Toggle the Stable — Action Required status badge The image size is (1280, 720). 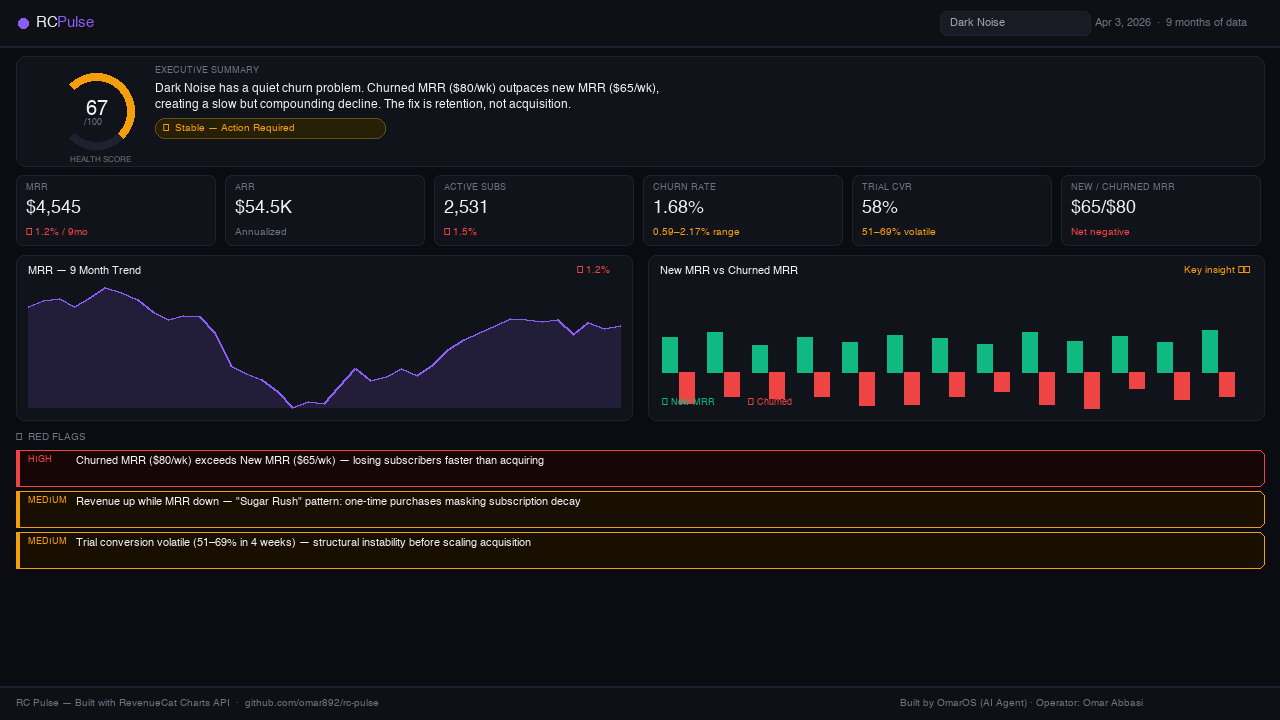coord(270,128)
